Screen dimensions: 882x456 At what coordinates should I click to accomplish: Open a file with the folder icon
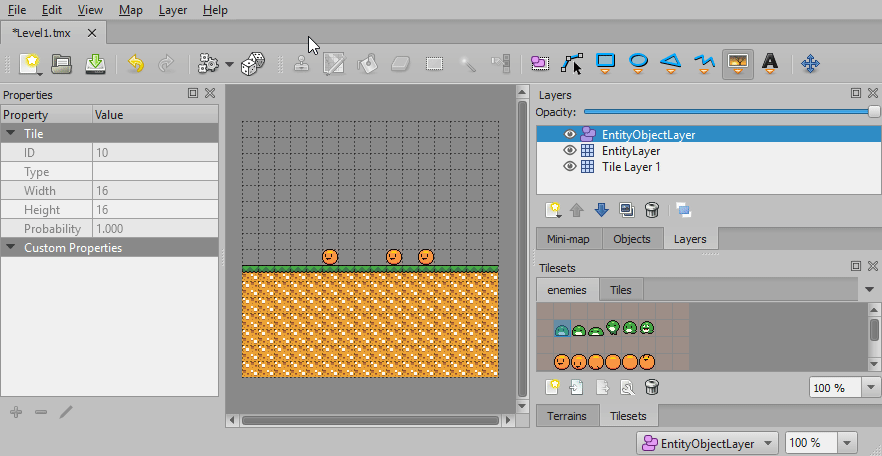pyautogui.click(x=62, y=64)
